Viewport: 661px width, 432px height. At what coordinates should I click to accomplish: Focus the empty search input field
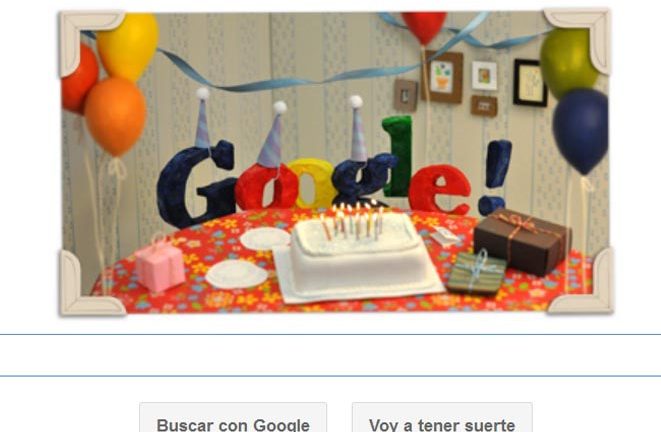[x=330, y=355]
